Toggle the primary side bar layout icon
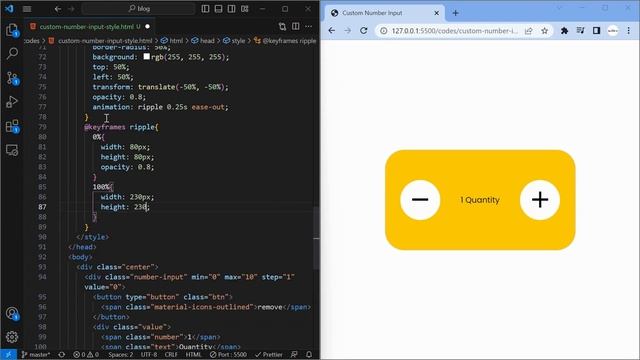Screen dimensions: 640x360 (x=205, y=9)
